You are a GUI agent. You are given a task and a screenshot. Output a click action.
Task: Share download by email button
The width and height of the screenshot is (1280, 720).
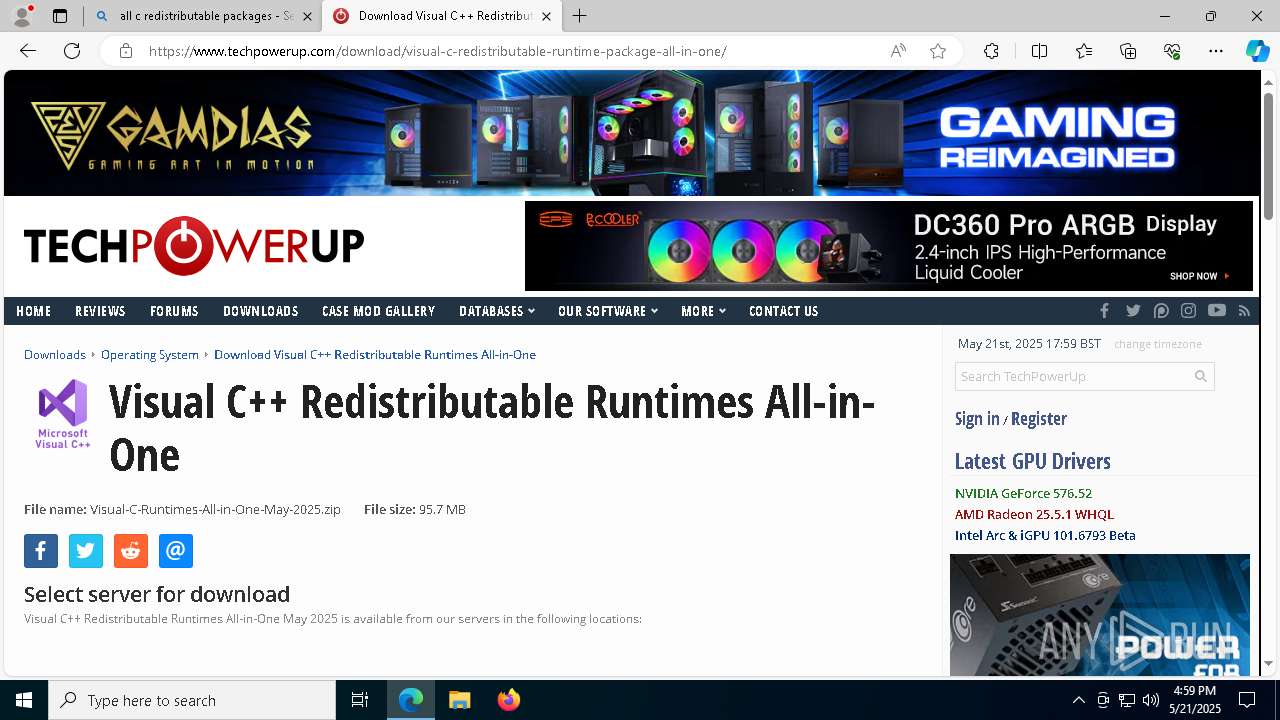pos(175,551)
